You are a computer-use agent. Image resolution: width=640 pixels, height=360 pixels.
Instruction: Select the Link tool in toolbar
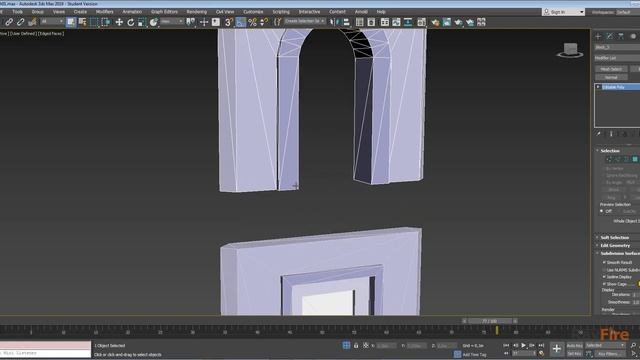click(9, 22)
